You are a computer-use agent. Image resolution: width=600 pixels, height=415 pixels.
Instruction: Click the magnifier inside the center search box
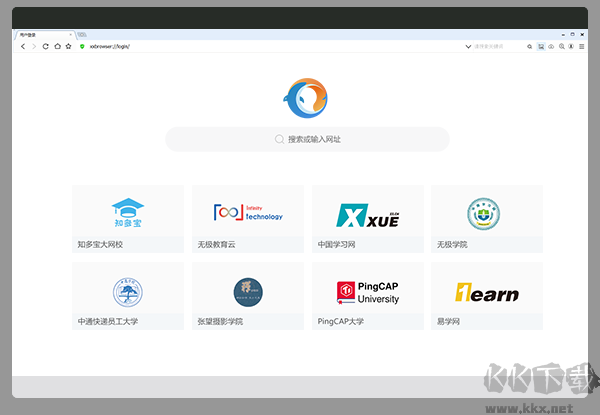coord(279,139)
